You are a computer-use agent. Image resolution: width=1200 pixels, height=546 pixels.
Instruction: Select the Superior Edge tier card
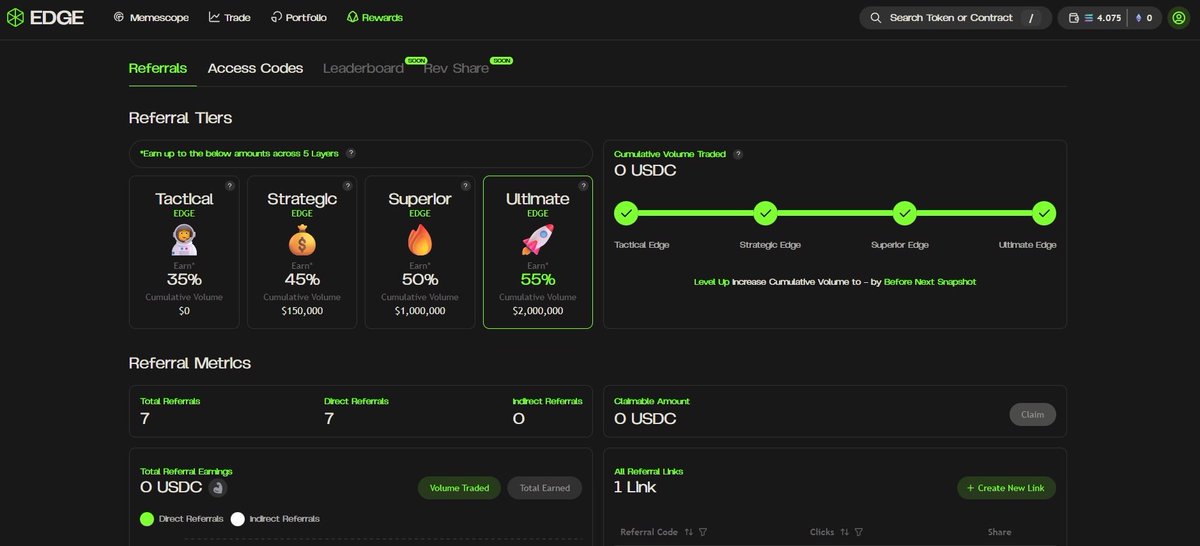[x=420, y=252]
